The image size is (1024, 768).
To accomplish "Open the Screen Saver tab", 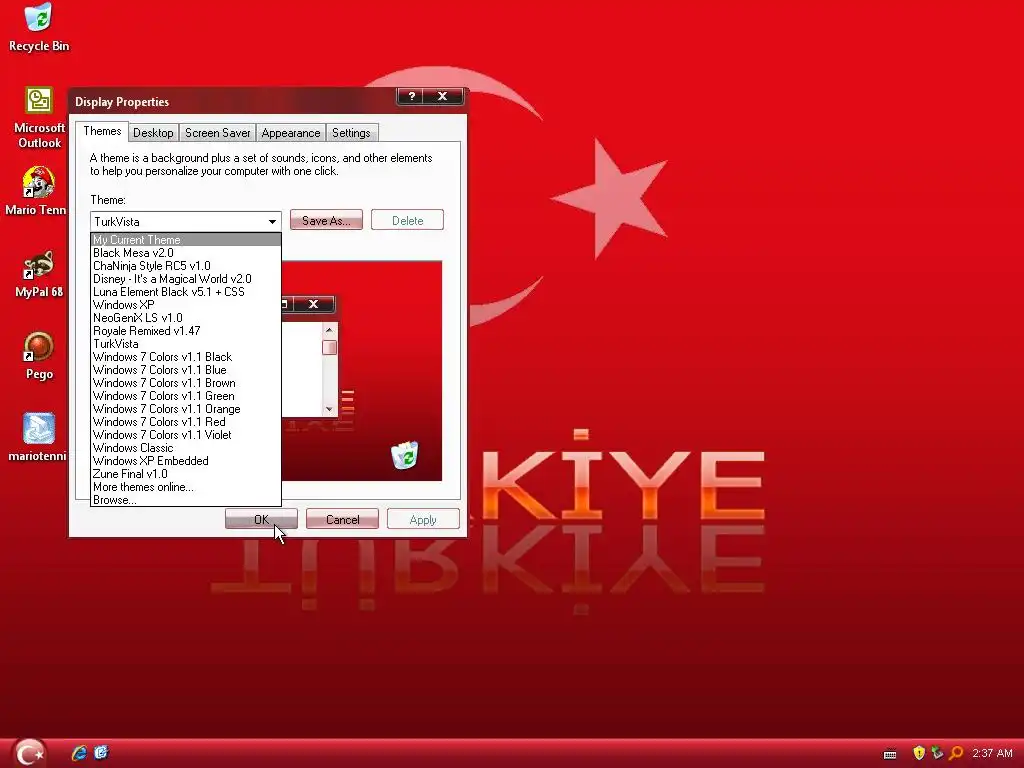I will pos(217,133).
